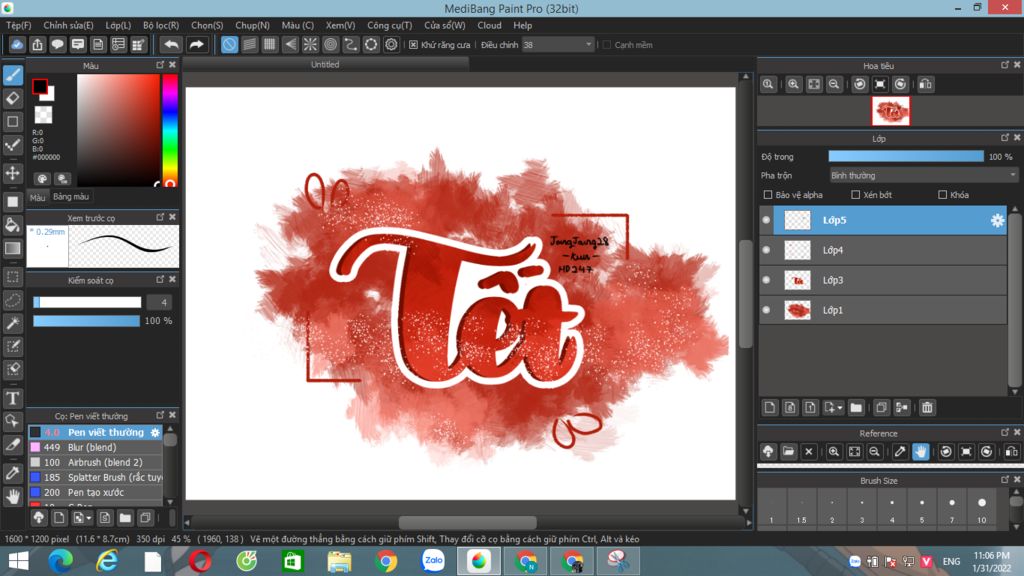Open settings gear for Lớp5 layer
The image size is (1024, 576).
coord(997,221)
